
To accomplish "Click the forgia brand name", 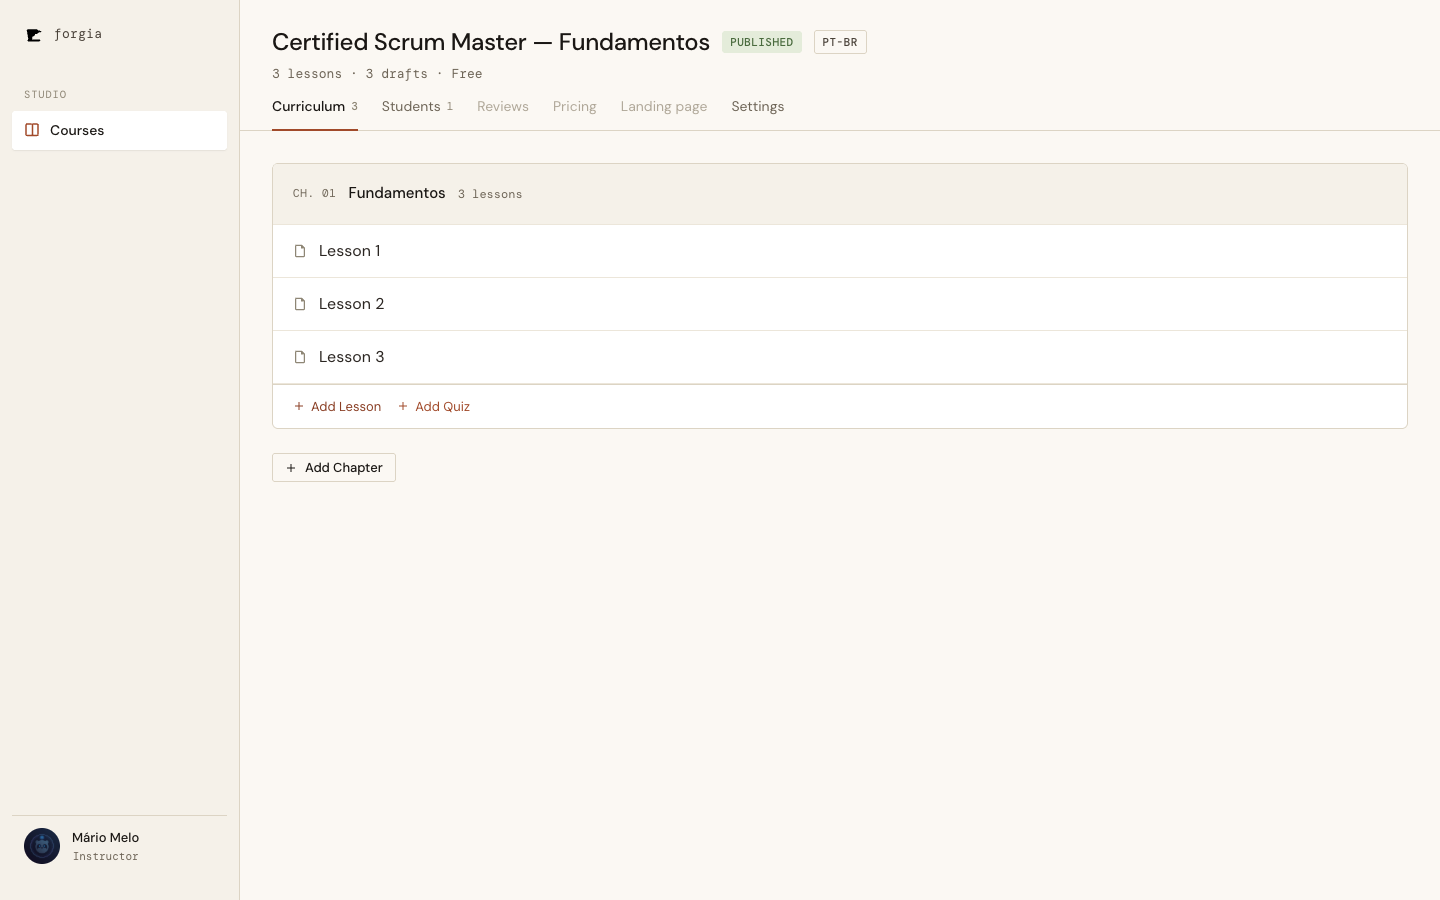I will 78,34.
